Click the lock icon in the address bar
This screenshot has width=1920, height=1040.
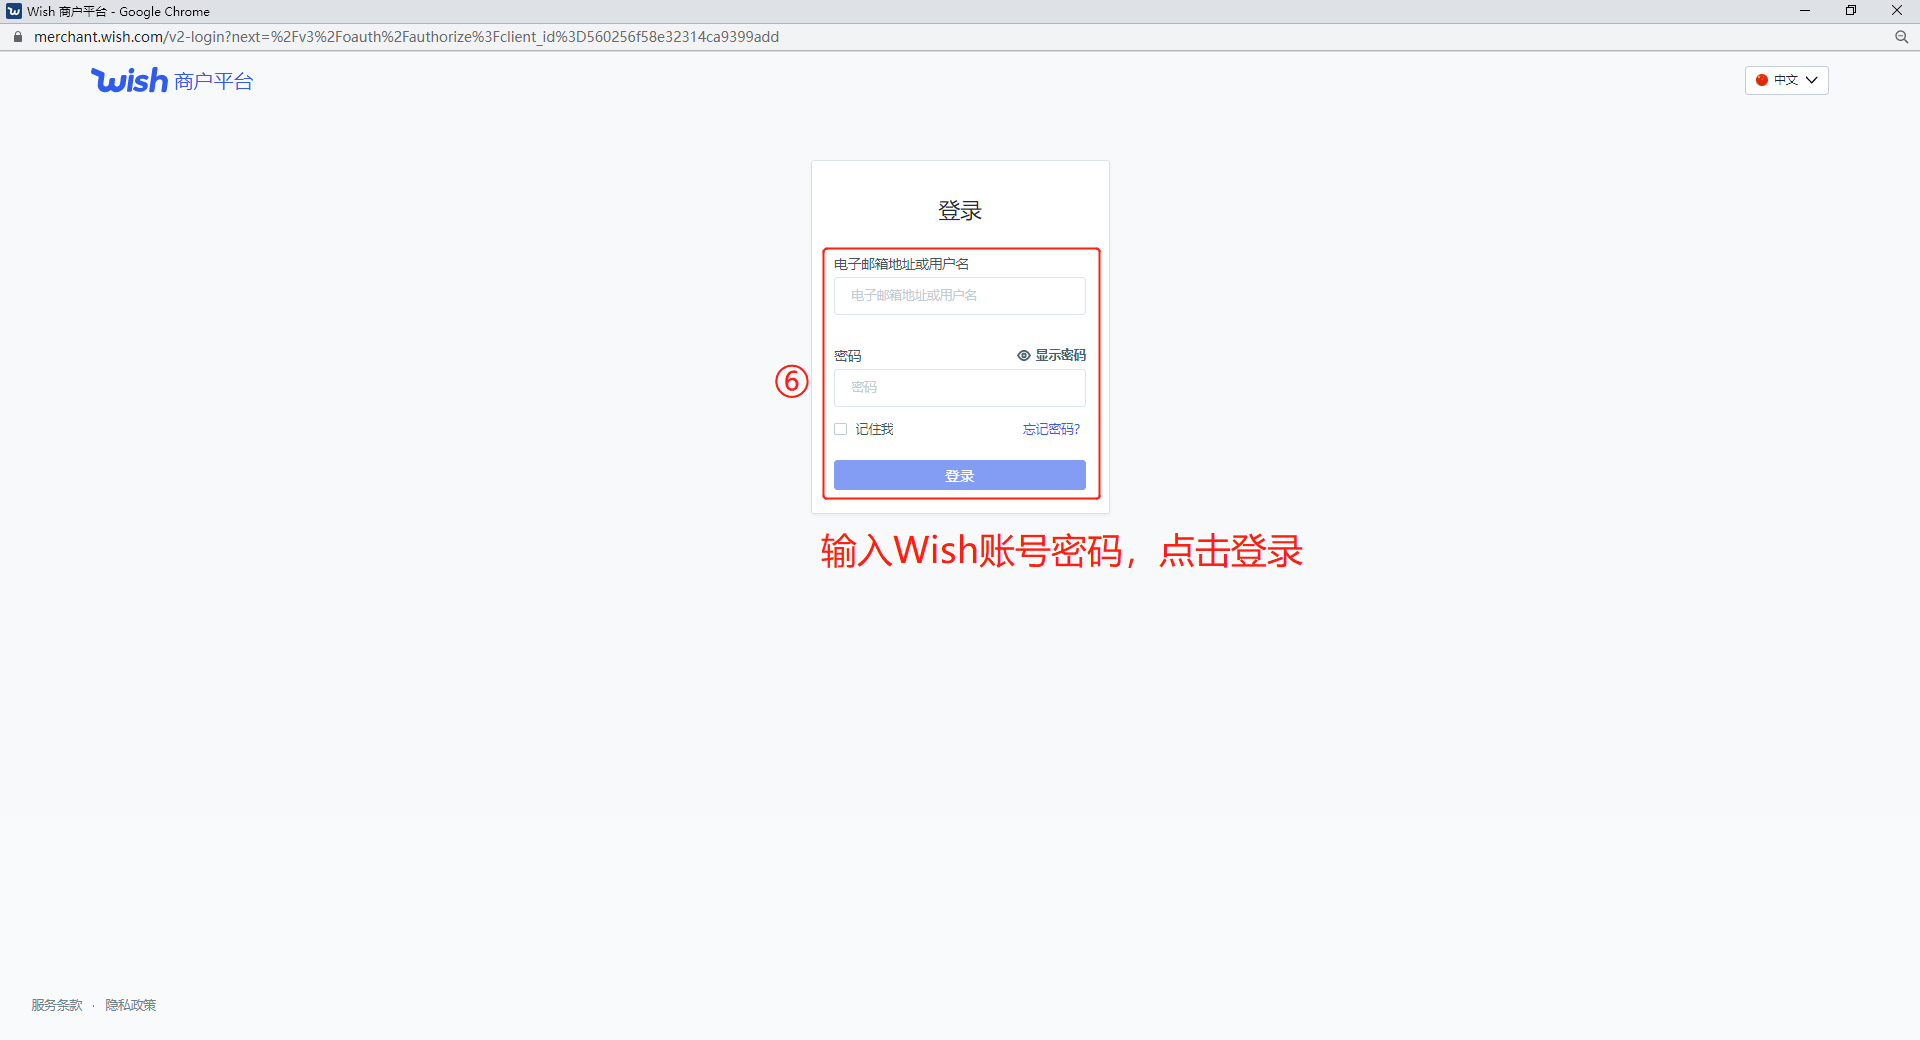(17, 36)
